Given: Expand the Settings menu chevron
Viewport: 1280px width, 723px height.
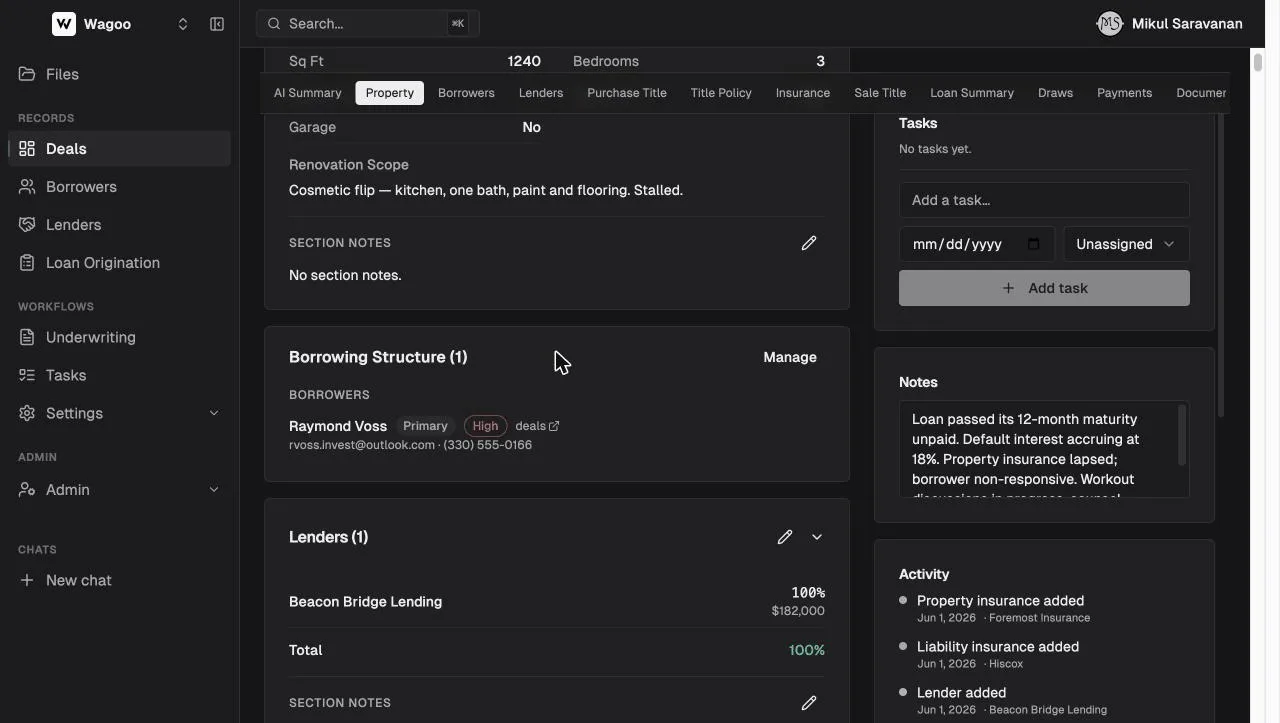Looking at the screenshot, I should (213, 413).
